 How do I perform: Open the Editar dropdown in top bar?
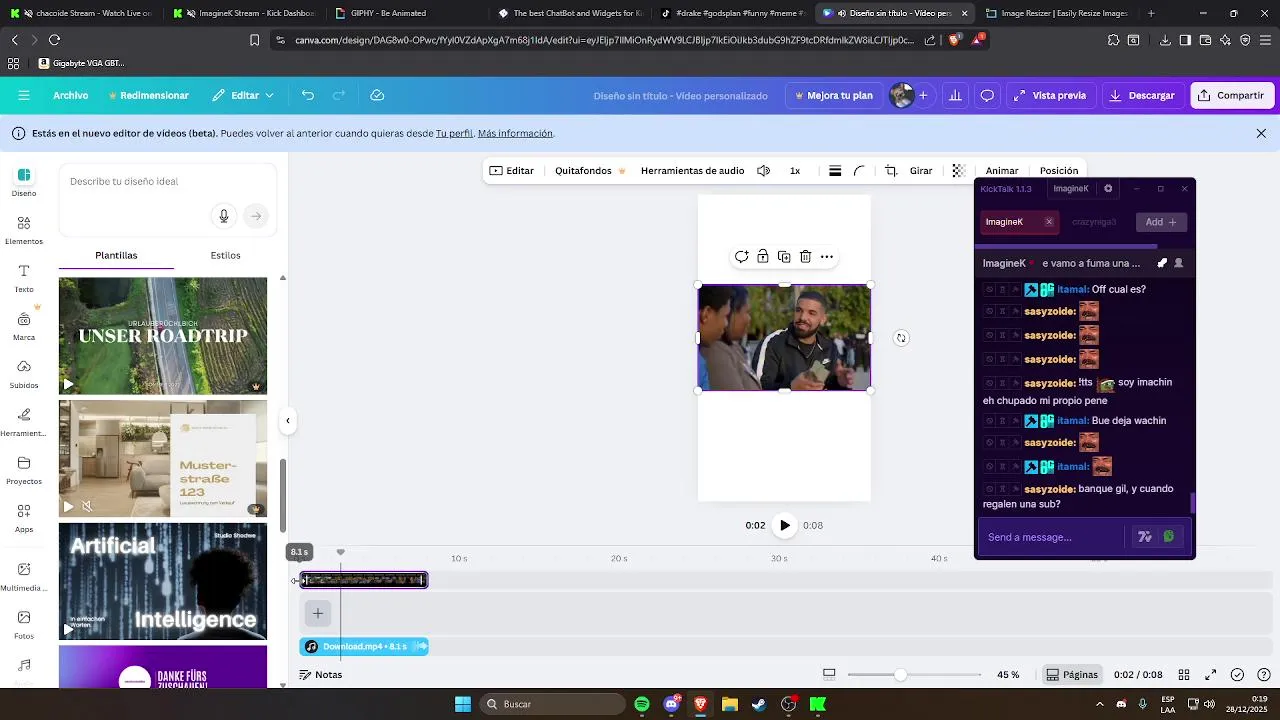point(243,95)
